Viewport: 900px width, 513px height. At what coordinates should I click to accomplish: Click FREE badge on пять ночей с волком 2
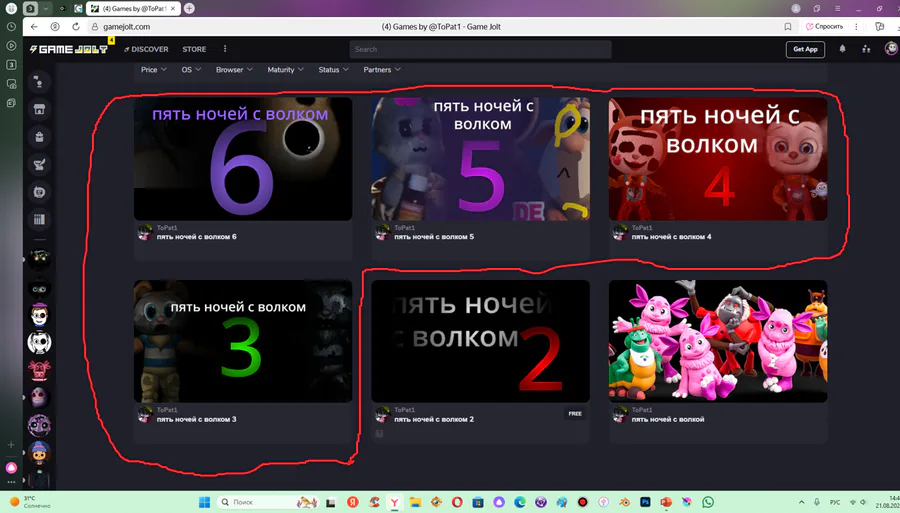pyautogui.click(x=575, y=414)
